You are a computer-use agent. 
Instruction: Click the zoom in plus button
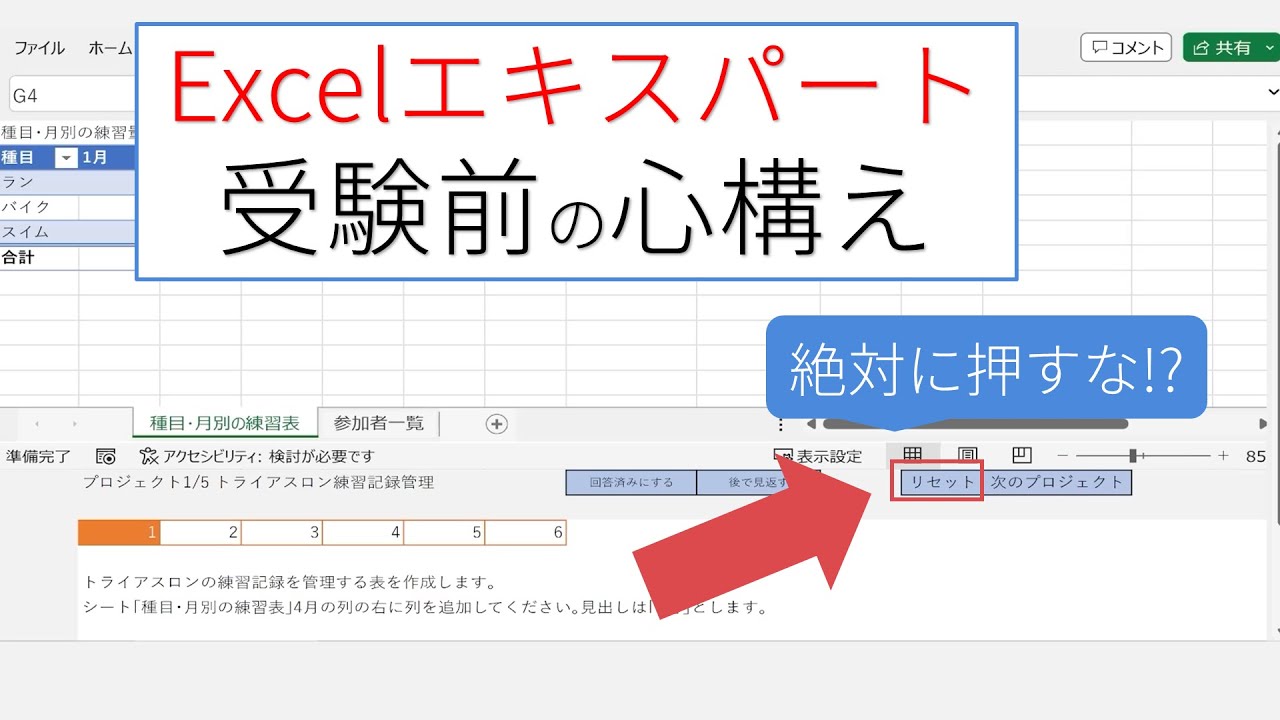coord(1223,456)
